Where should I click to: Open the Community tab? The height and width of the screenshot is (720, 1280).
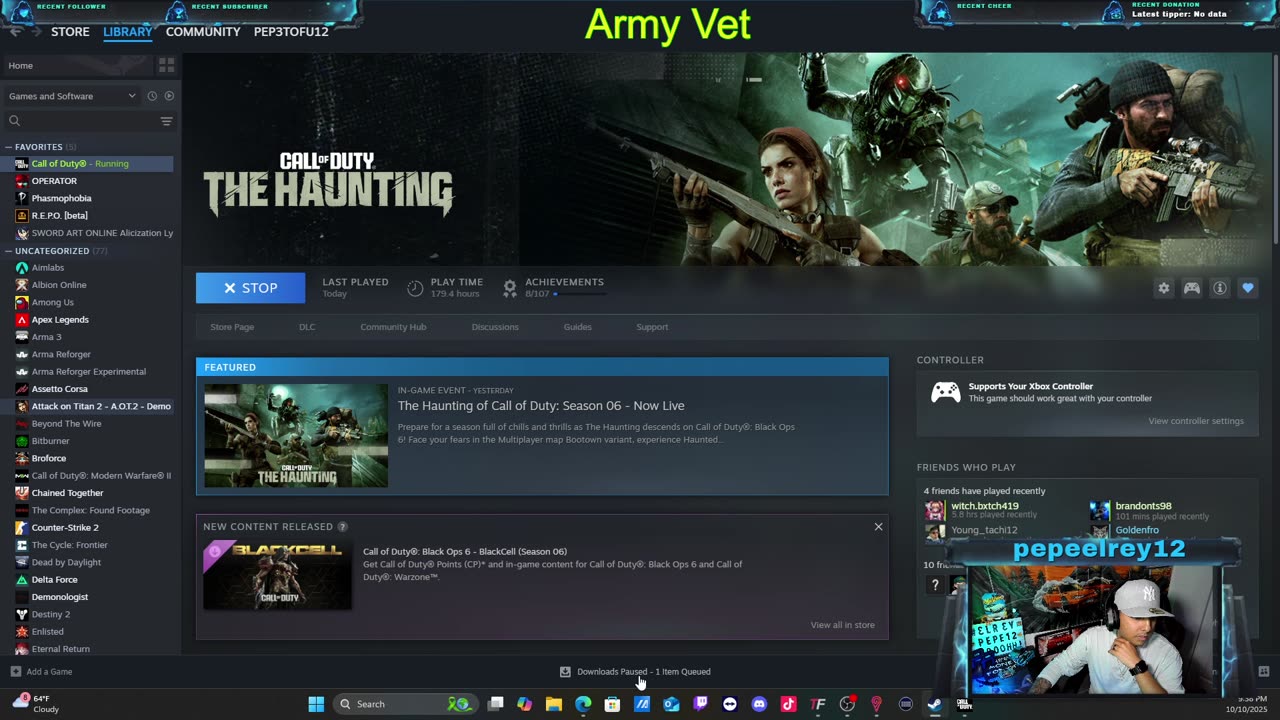(203, 32)
